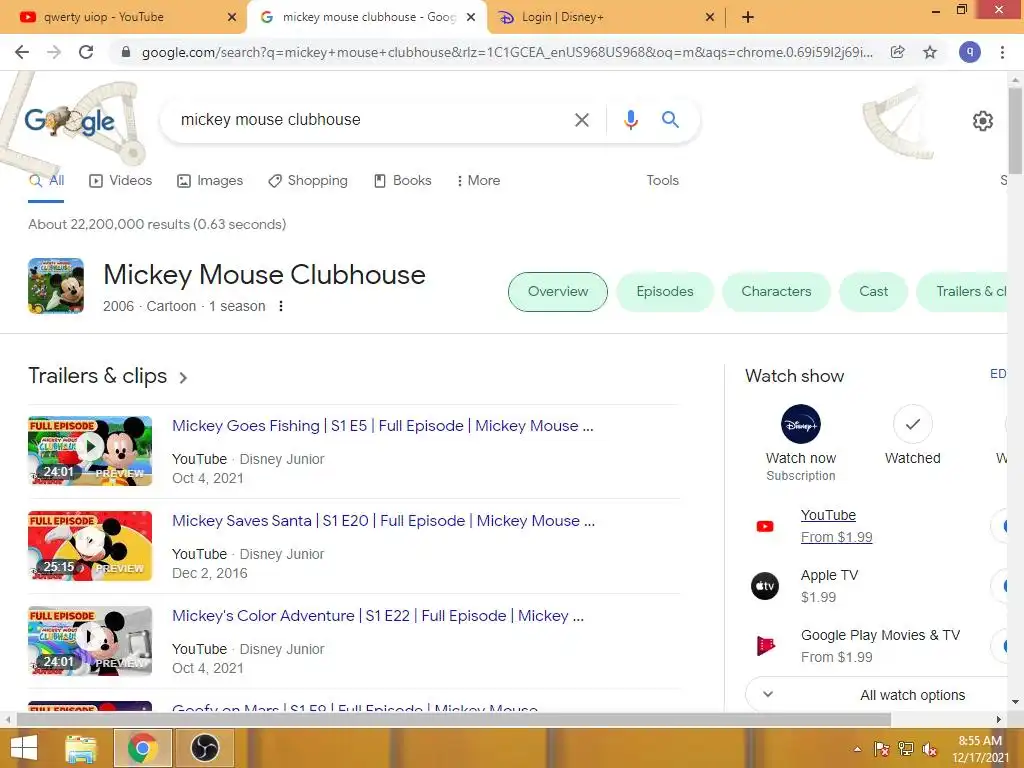
Task: Open the Chrome three-dot menu
Action: 1002,52
